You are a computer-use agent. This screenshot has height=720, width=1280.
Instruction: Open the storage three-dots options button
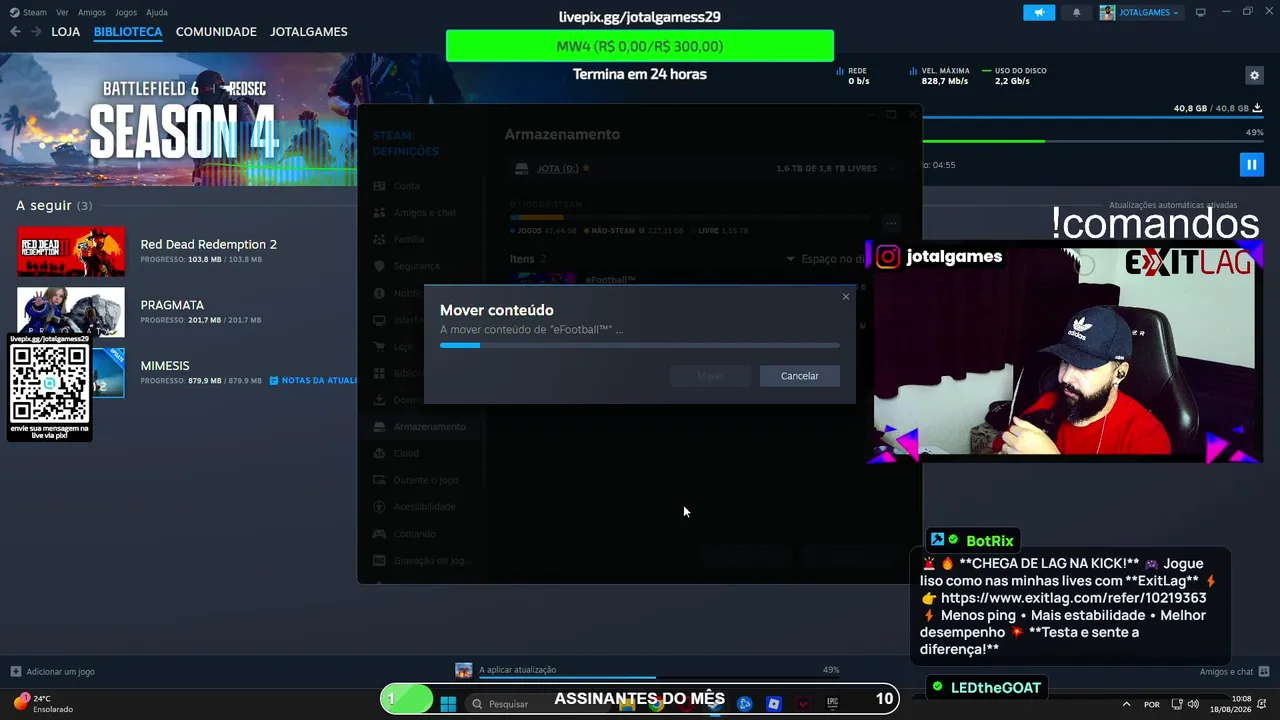click(x=890, y=223)
